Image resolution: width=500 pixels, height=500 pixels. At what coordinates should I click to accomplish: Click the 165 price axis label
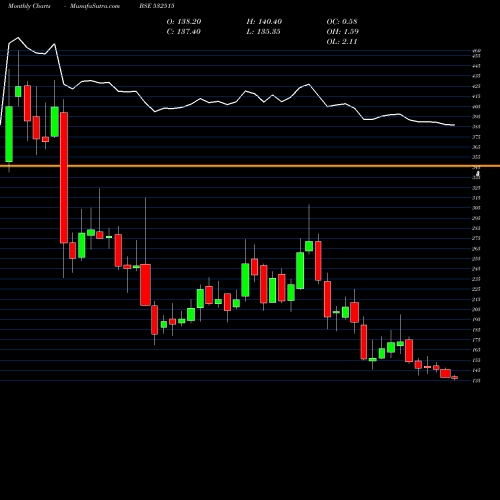point(476,350)
